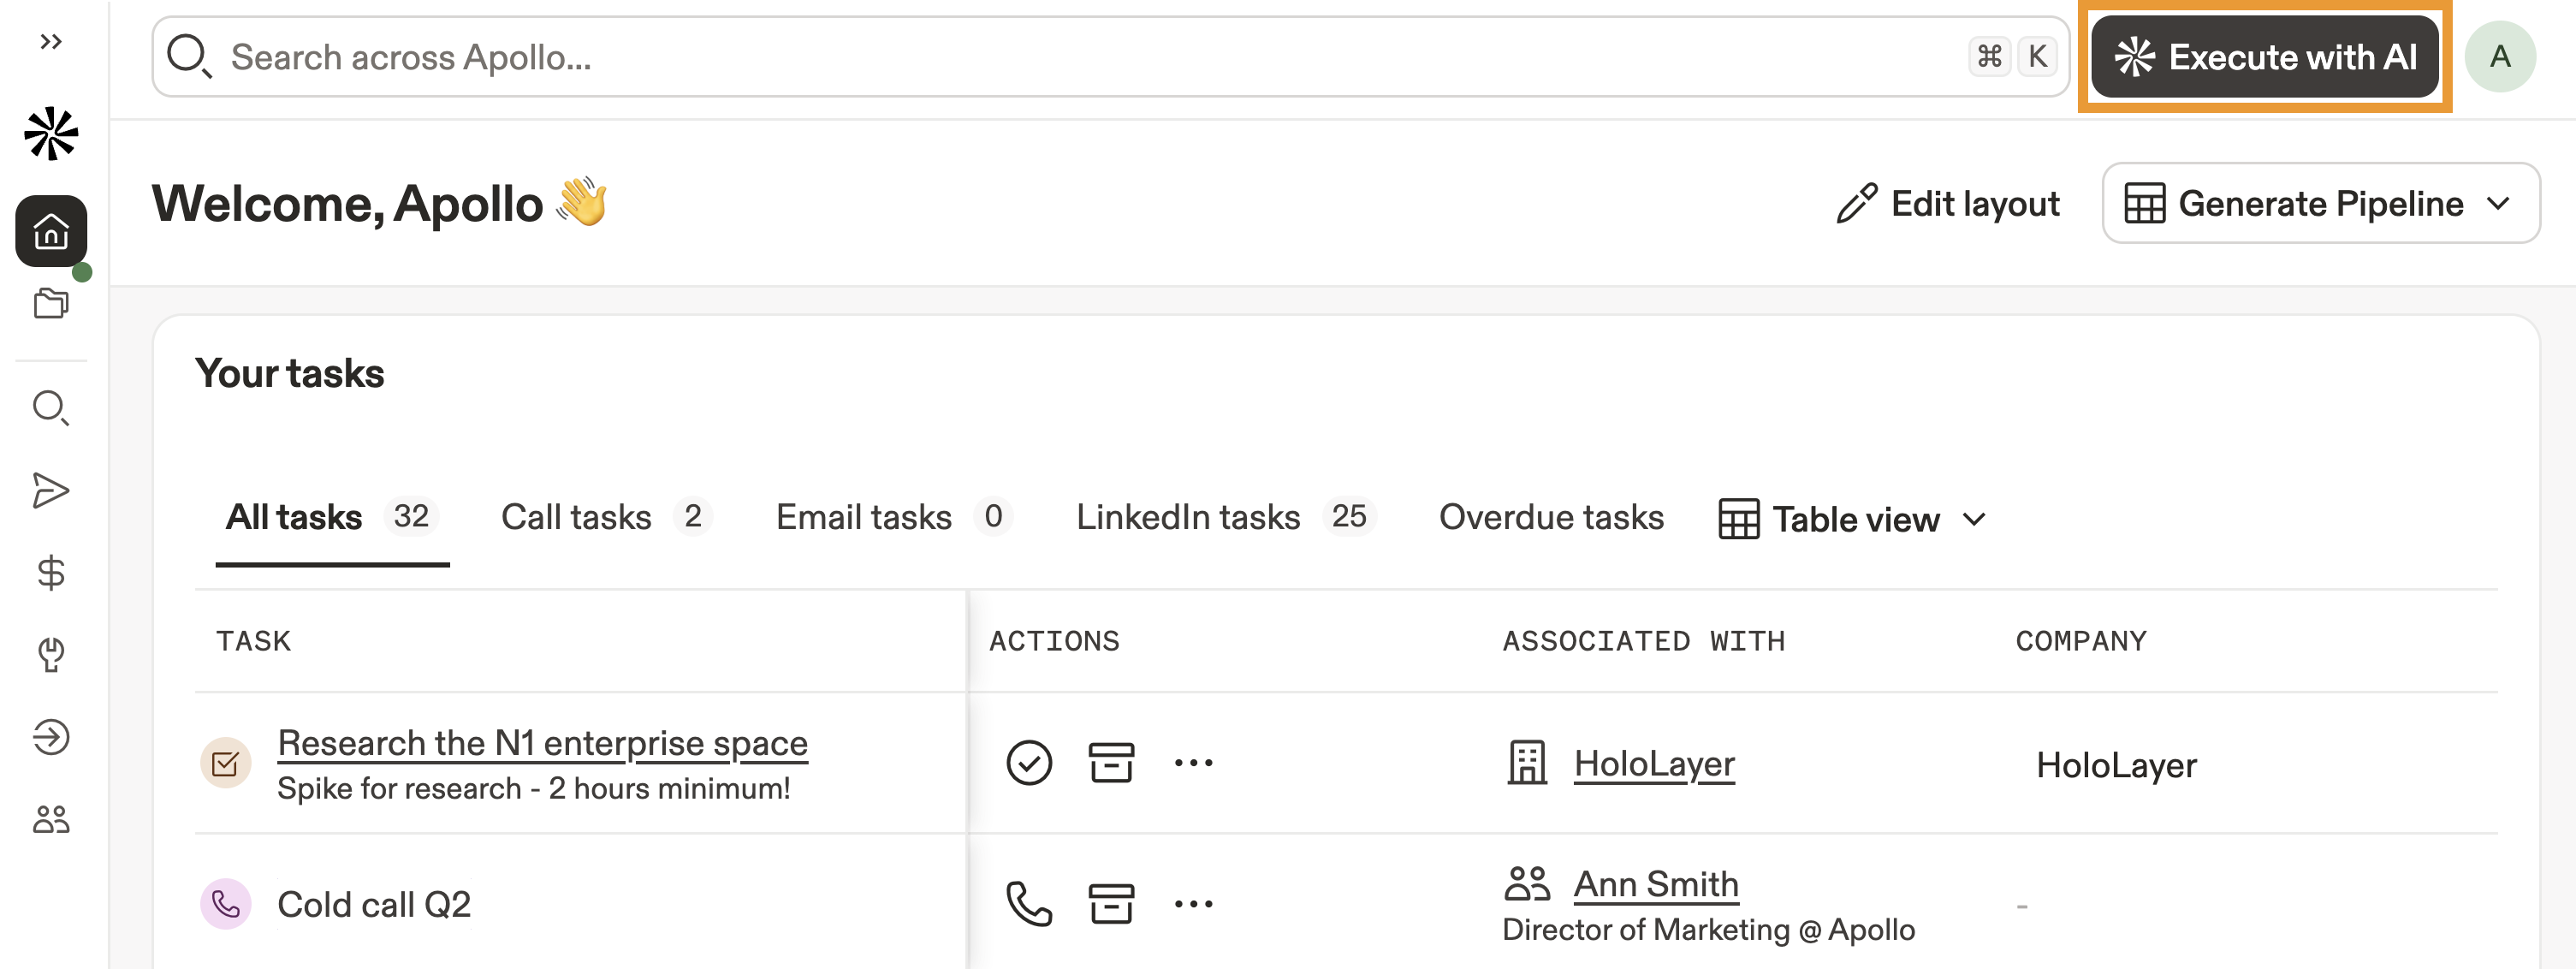Mark Research the N1 task as complete
2576x969 pixels.
[1028, 763]
